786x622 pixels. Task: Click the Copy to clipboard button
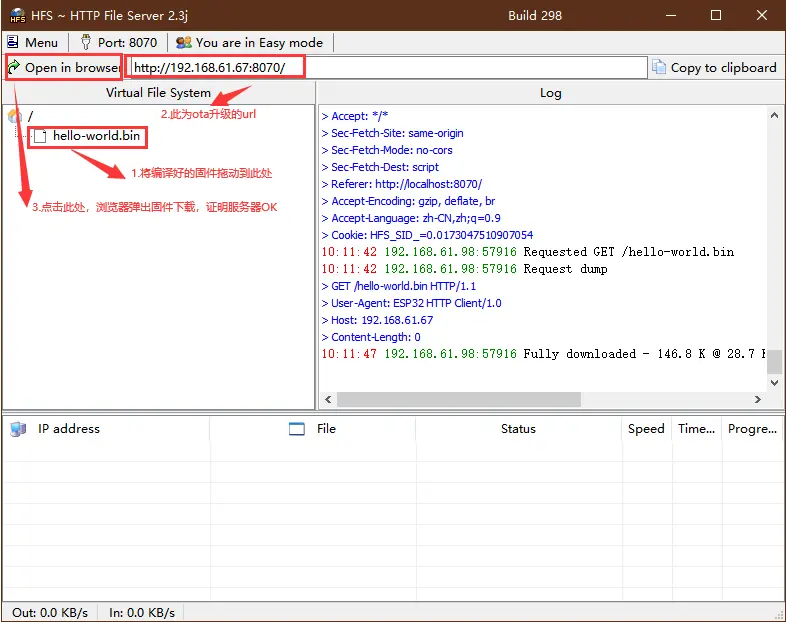point(714,68)
